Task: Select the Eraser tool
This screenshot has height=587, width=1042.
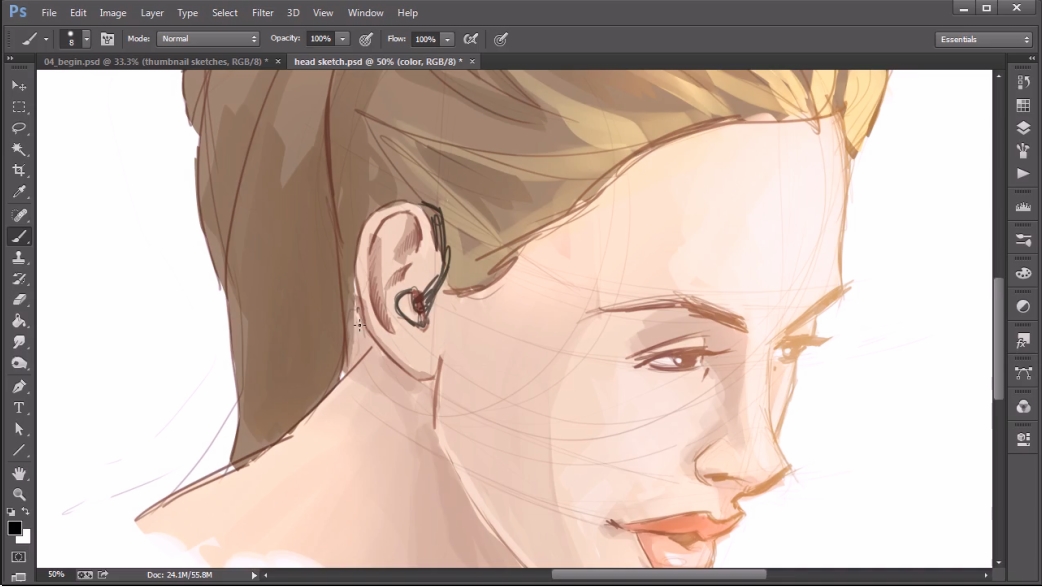Action: click(x=19, y=299)
